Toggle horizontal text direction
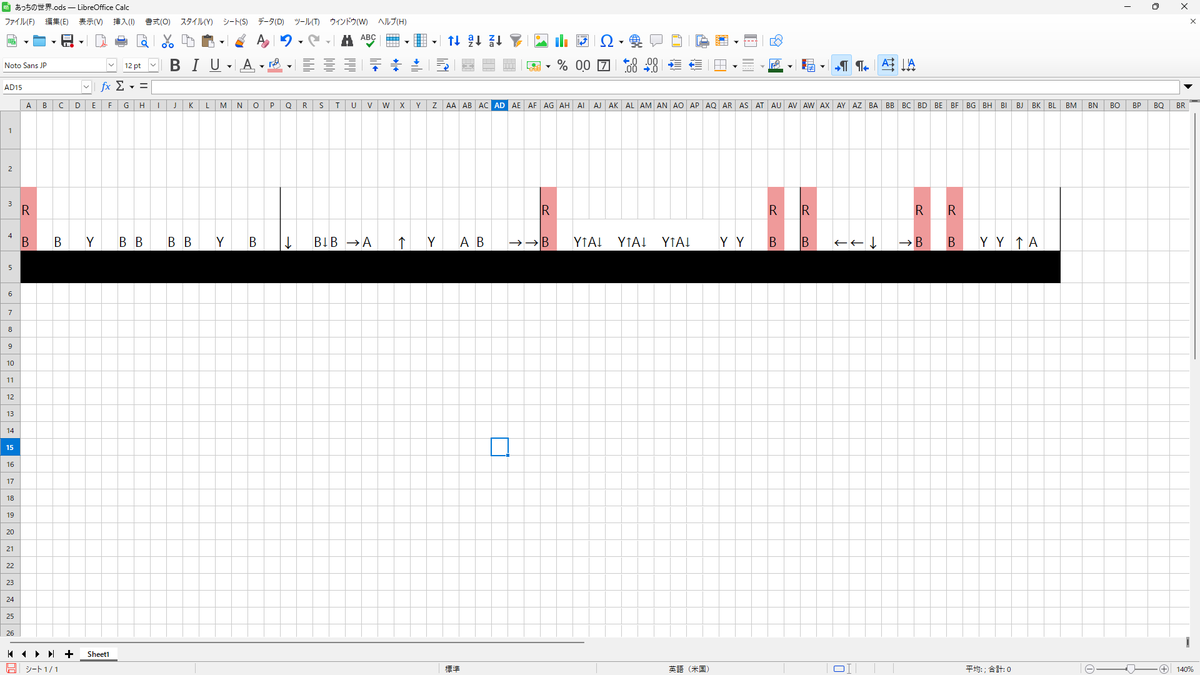This screenshot has height=675, width=1200. tap(888, 65)
